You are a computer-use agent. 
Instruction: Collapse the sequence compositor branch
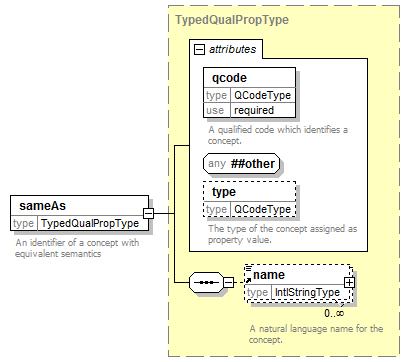[228, 283]
